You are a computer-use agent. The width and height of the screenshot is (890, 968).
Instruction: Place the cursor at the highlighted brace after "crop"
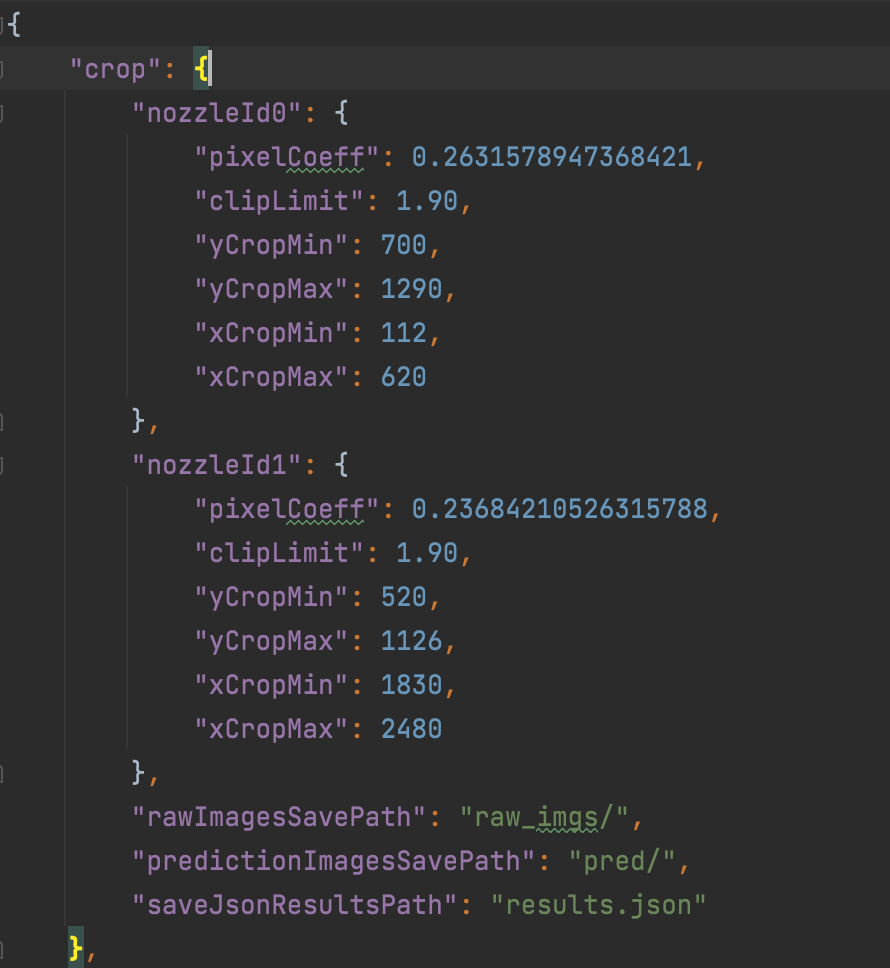click(201, 69)
